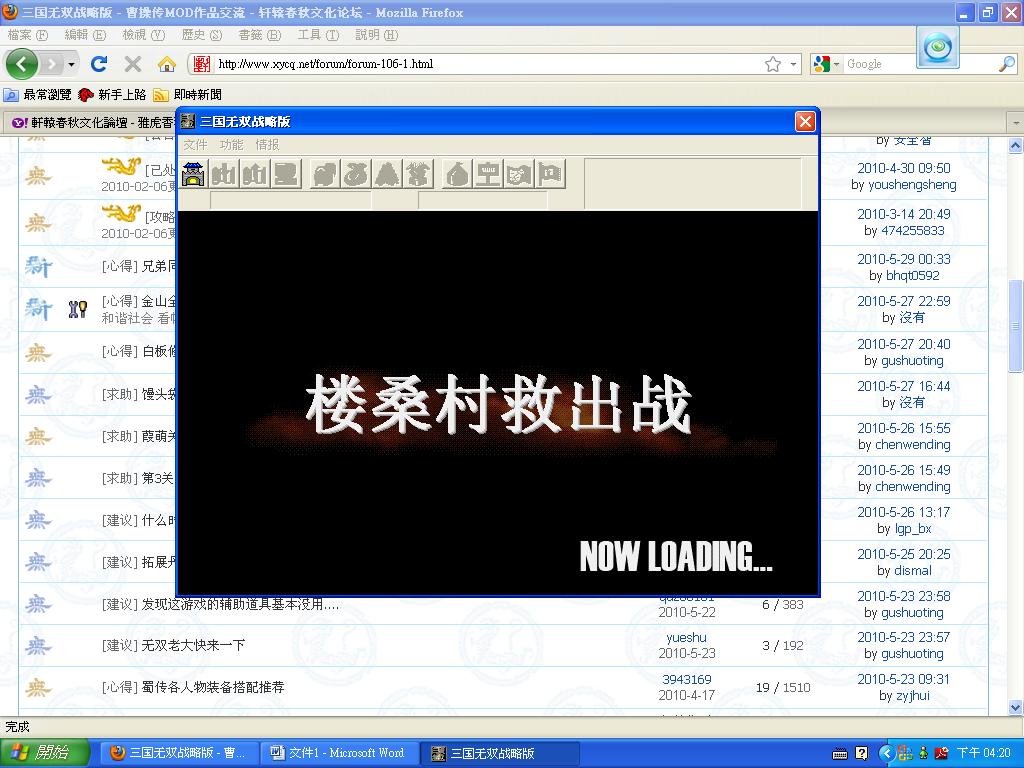Click the grayed flag icon in game toolbar
1024x768 pixels.
point(550,174)
